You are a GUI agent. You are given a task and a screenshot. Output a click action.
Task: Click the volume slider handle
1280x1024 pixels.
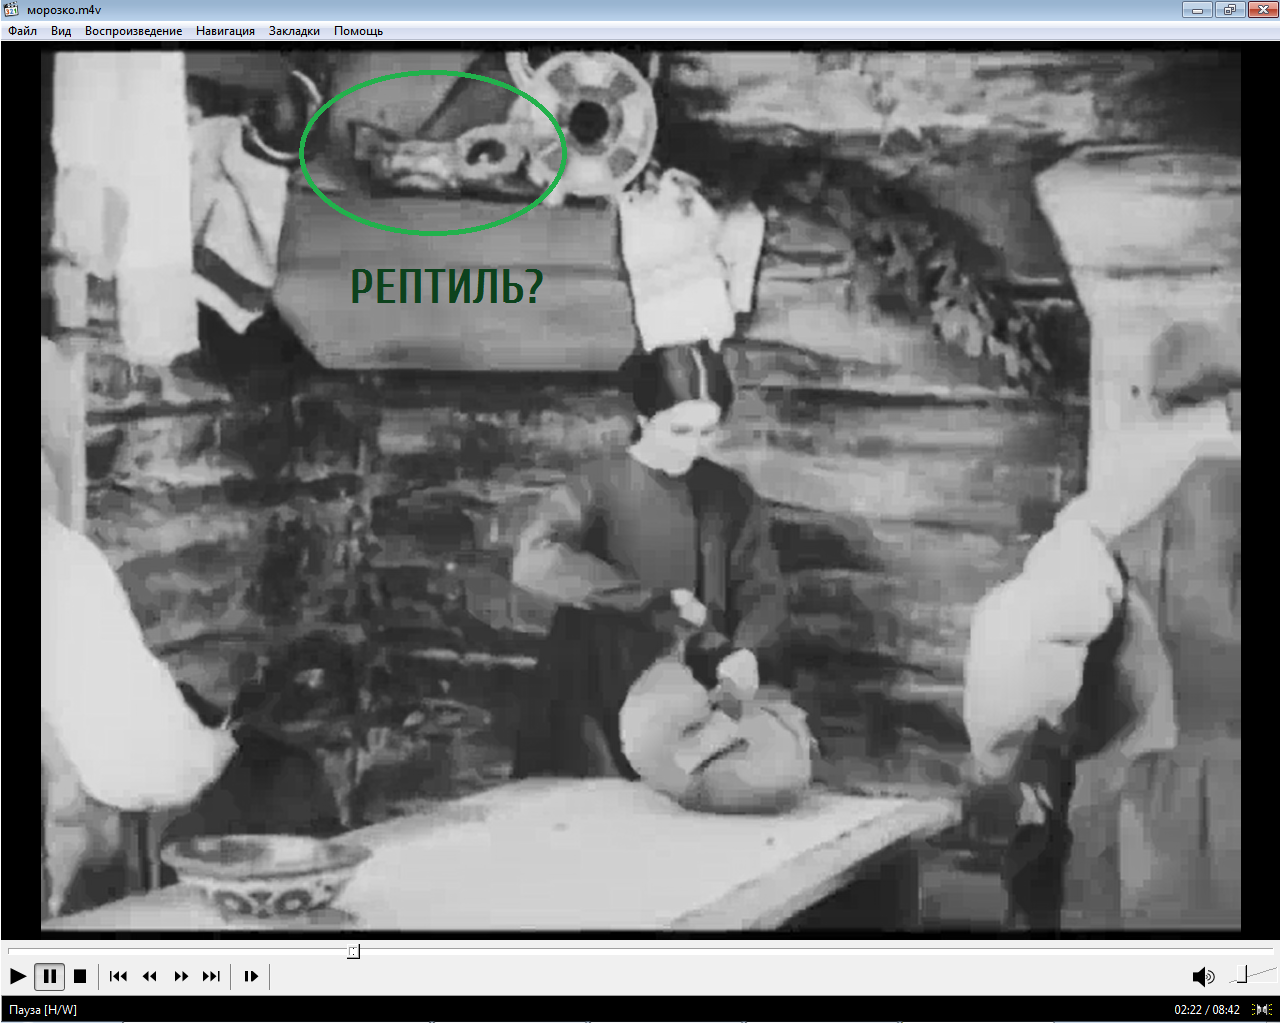tap(1243, 973)
